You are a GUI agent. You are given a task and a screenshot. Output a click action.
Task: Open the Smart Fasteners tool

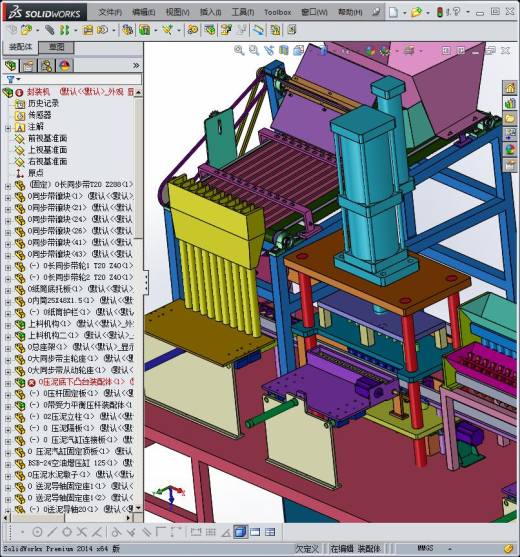point(88,30)
